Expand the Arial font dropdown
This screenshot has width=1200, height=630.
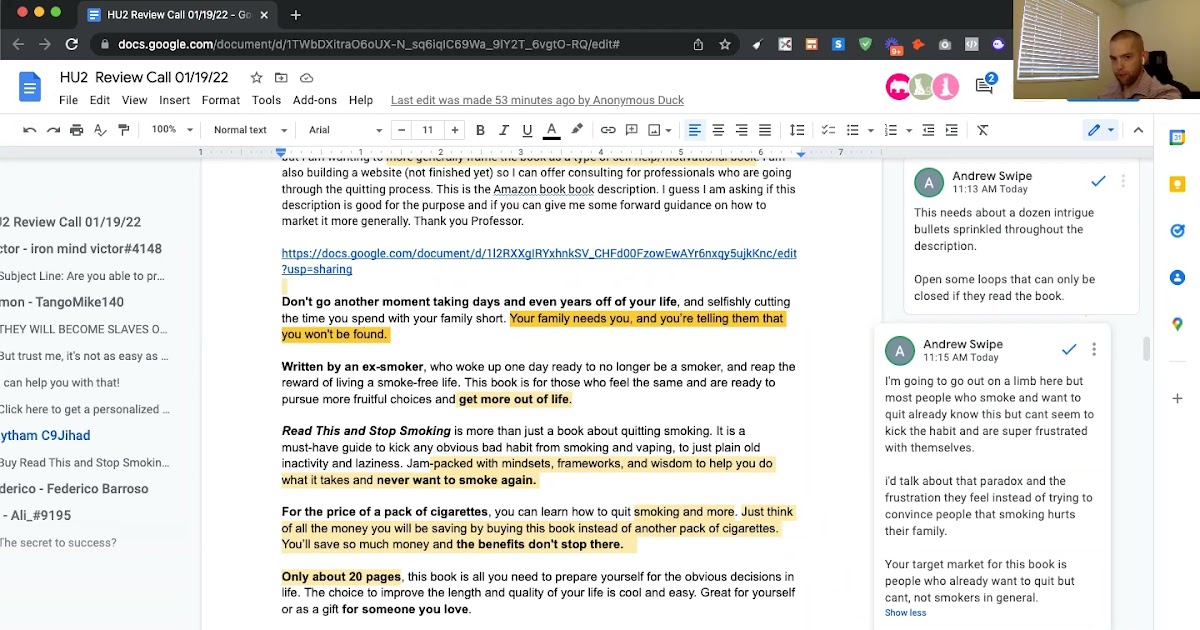[345, 130]
